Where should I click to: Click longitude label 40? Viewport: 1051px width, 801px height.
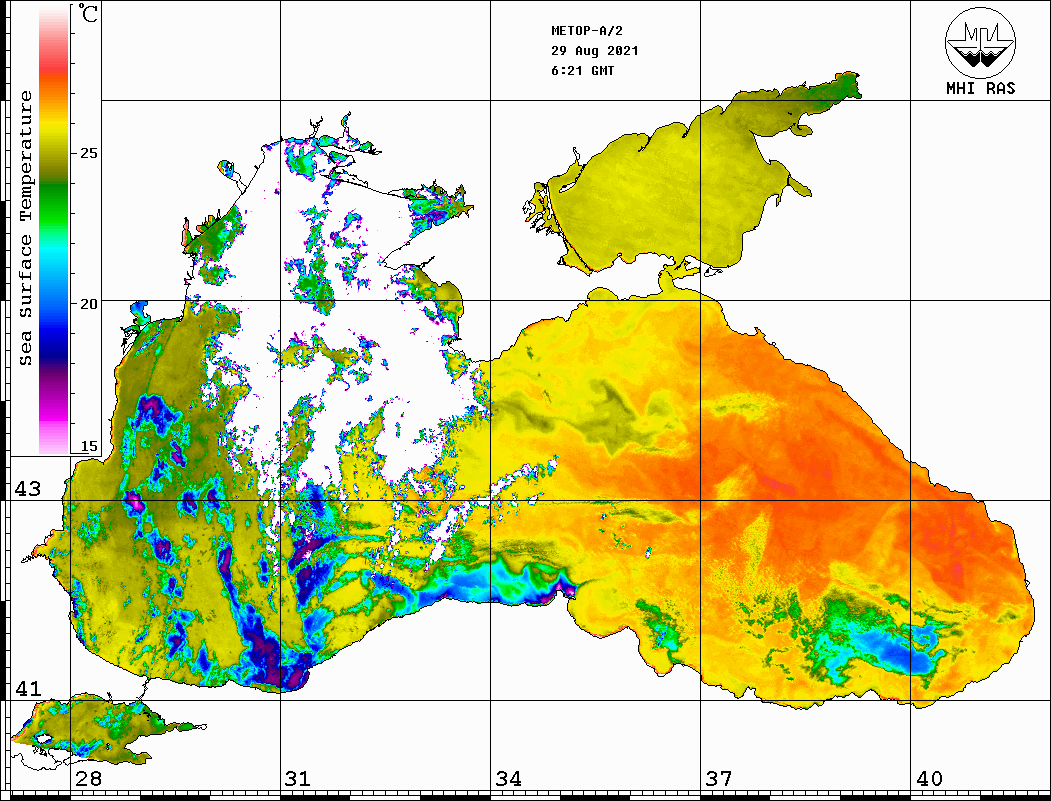(929, 779)
